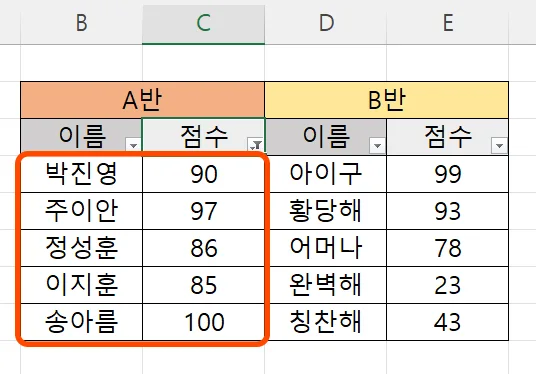The image size is (536, 374).
Task: Select the cell containing 송아름
Action: tap(81, 322)
